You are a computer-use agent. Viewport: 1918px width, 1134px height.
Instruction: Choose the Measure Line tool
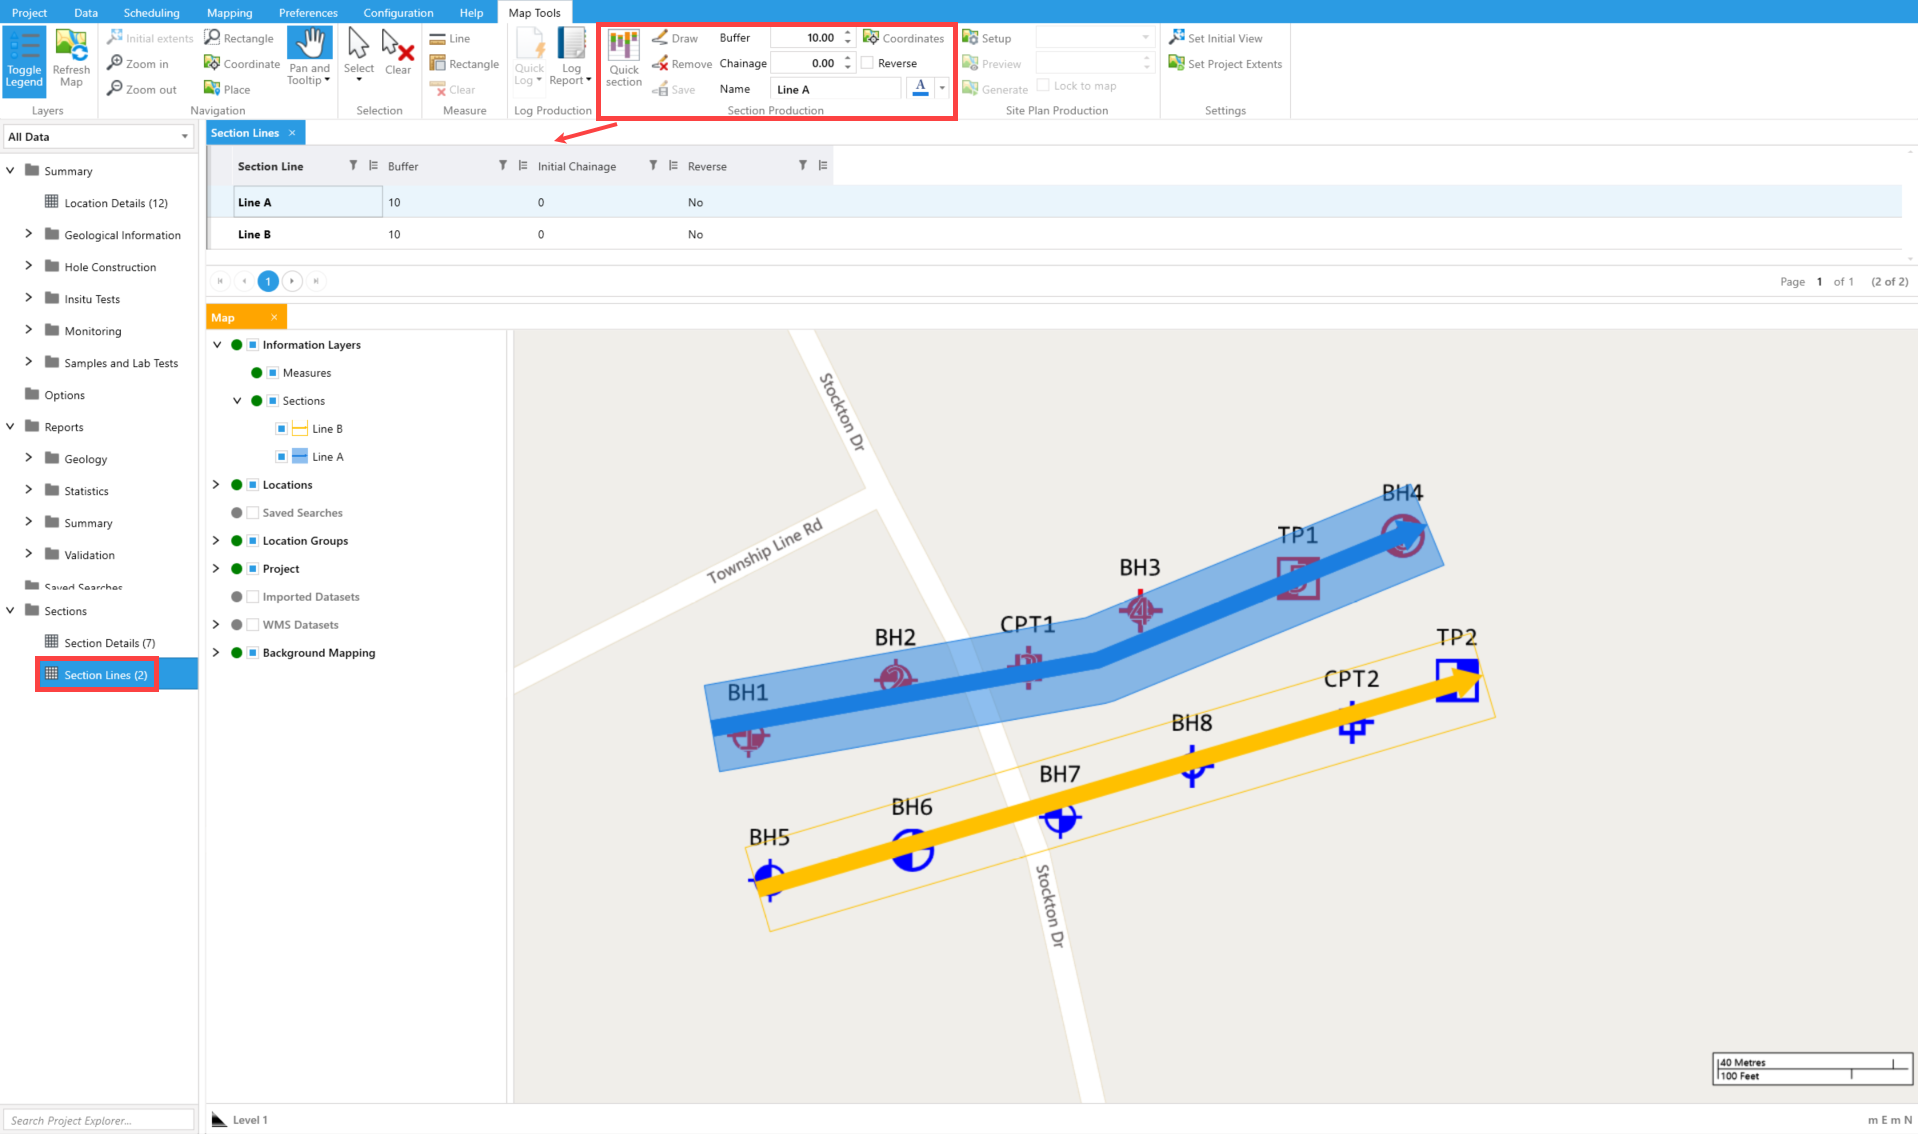(x=450, y=38)
